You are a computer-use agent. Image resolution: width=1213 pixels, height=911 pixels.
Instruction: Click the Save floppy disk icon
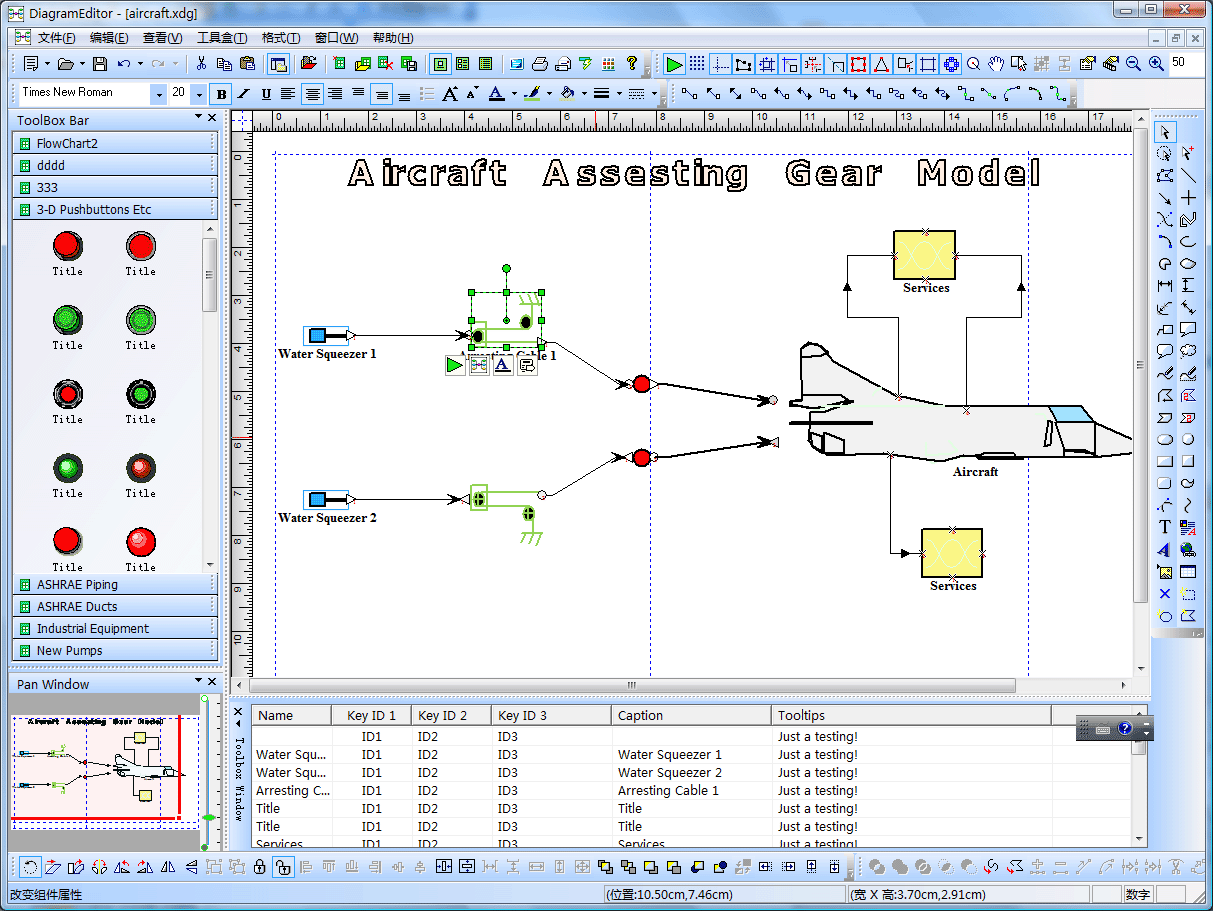point(100,64)
